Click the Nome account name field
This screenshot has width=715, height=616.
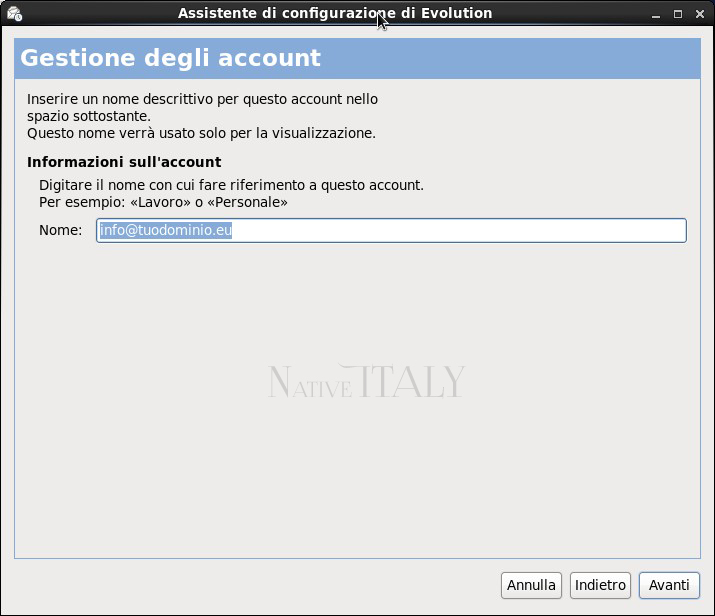(x=391, y=230)
